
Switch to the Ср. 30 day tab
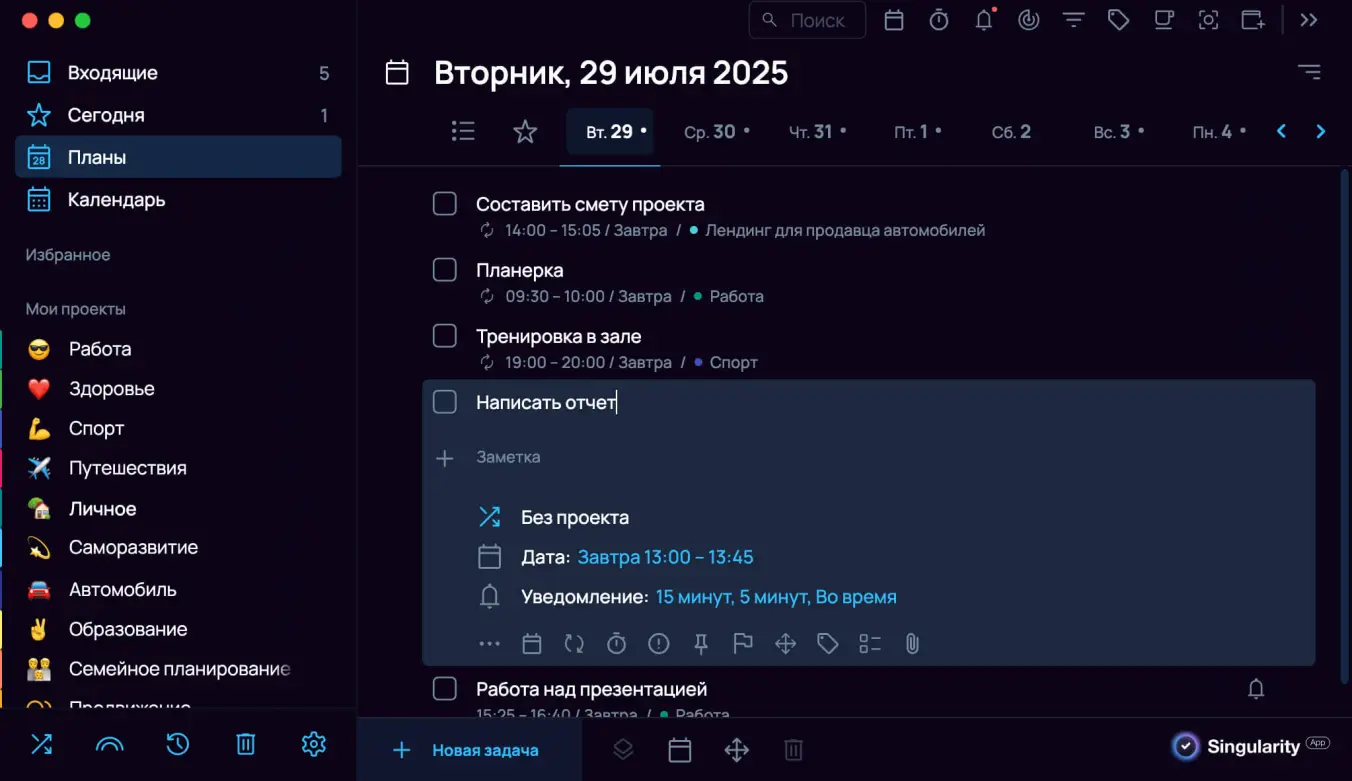click(716, 132)
